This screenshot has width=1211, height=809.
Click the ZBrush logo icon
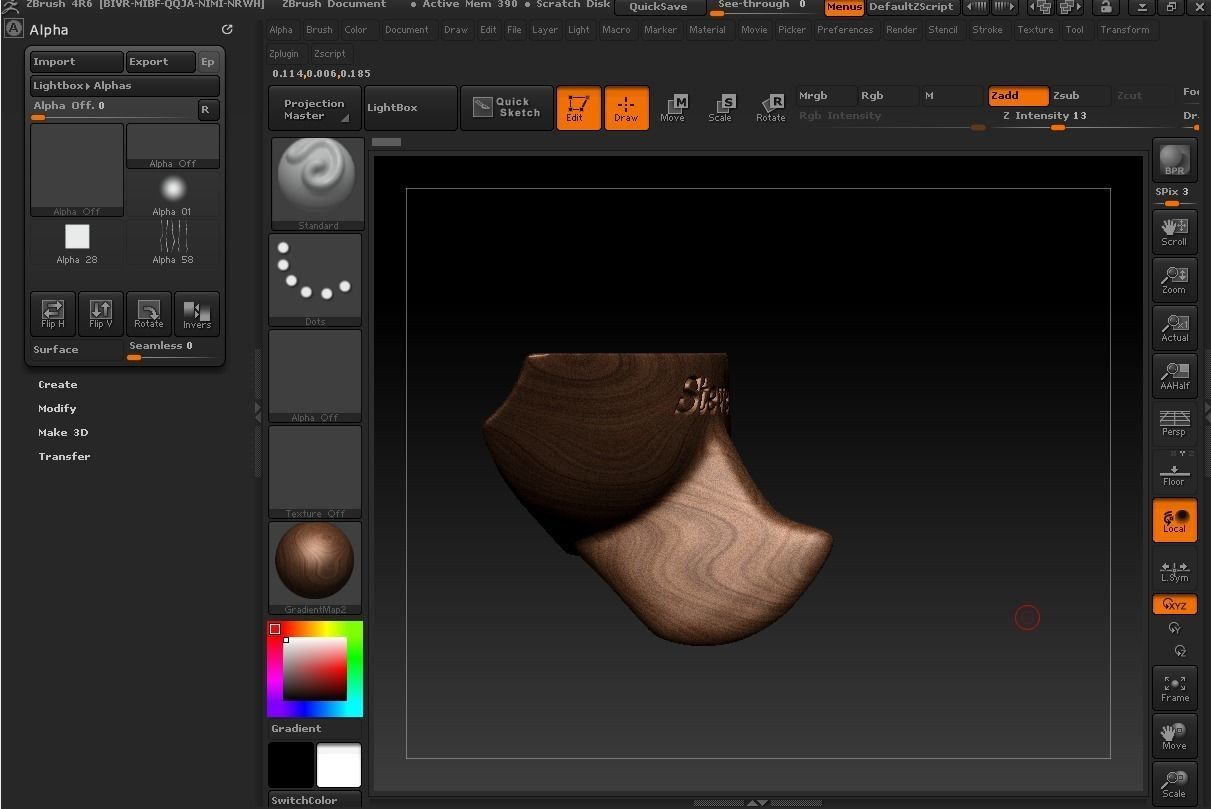point(11,5)
